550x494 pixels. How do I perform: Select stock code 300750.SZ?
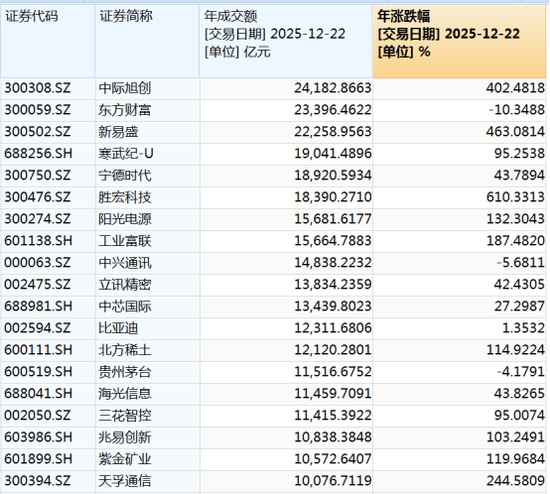click(x=38, y=175)
